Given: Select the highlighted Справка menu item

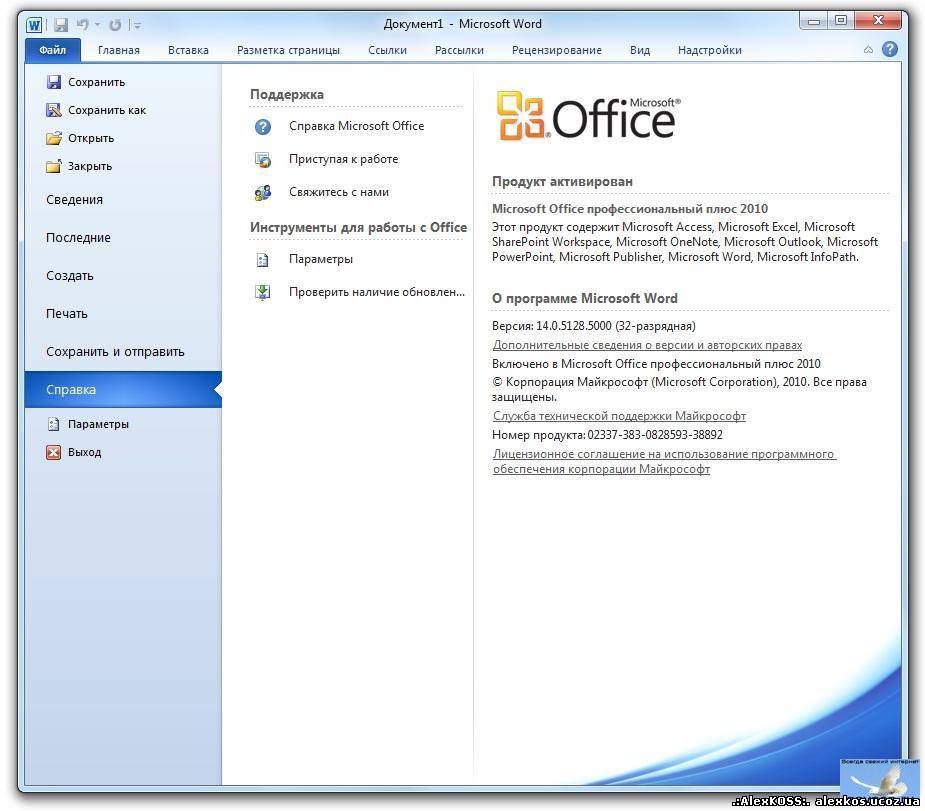Looking at the screenshot, I should [123, 390].
